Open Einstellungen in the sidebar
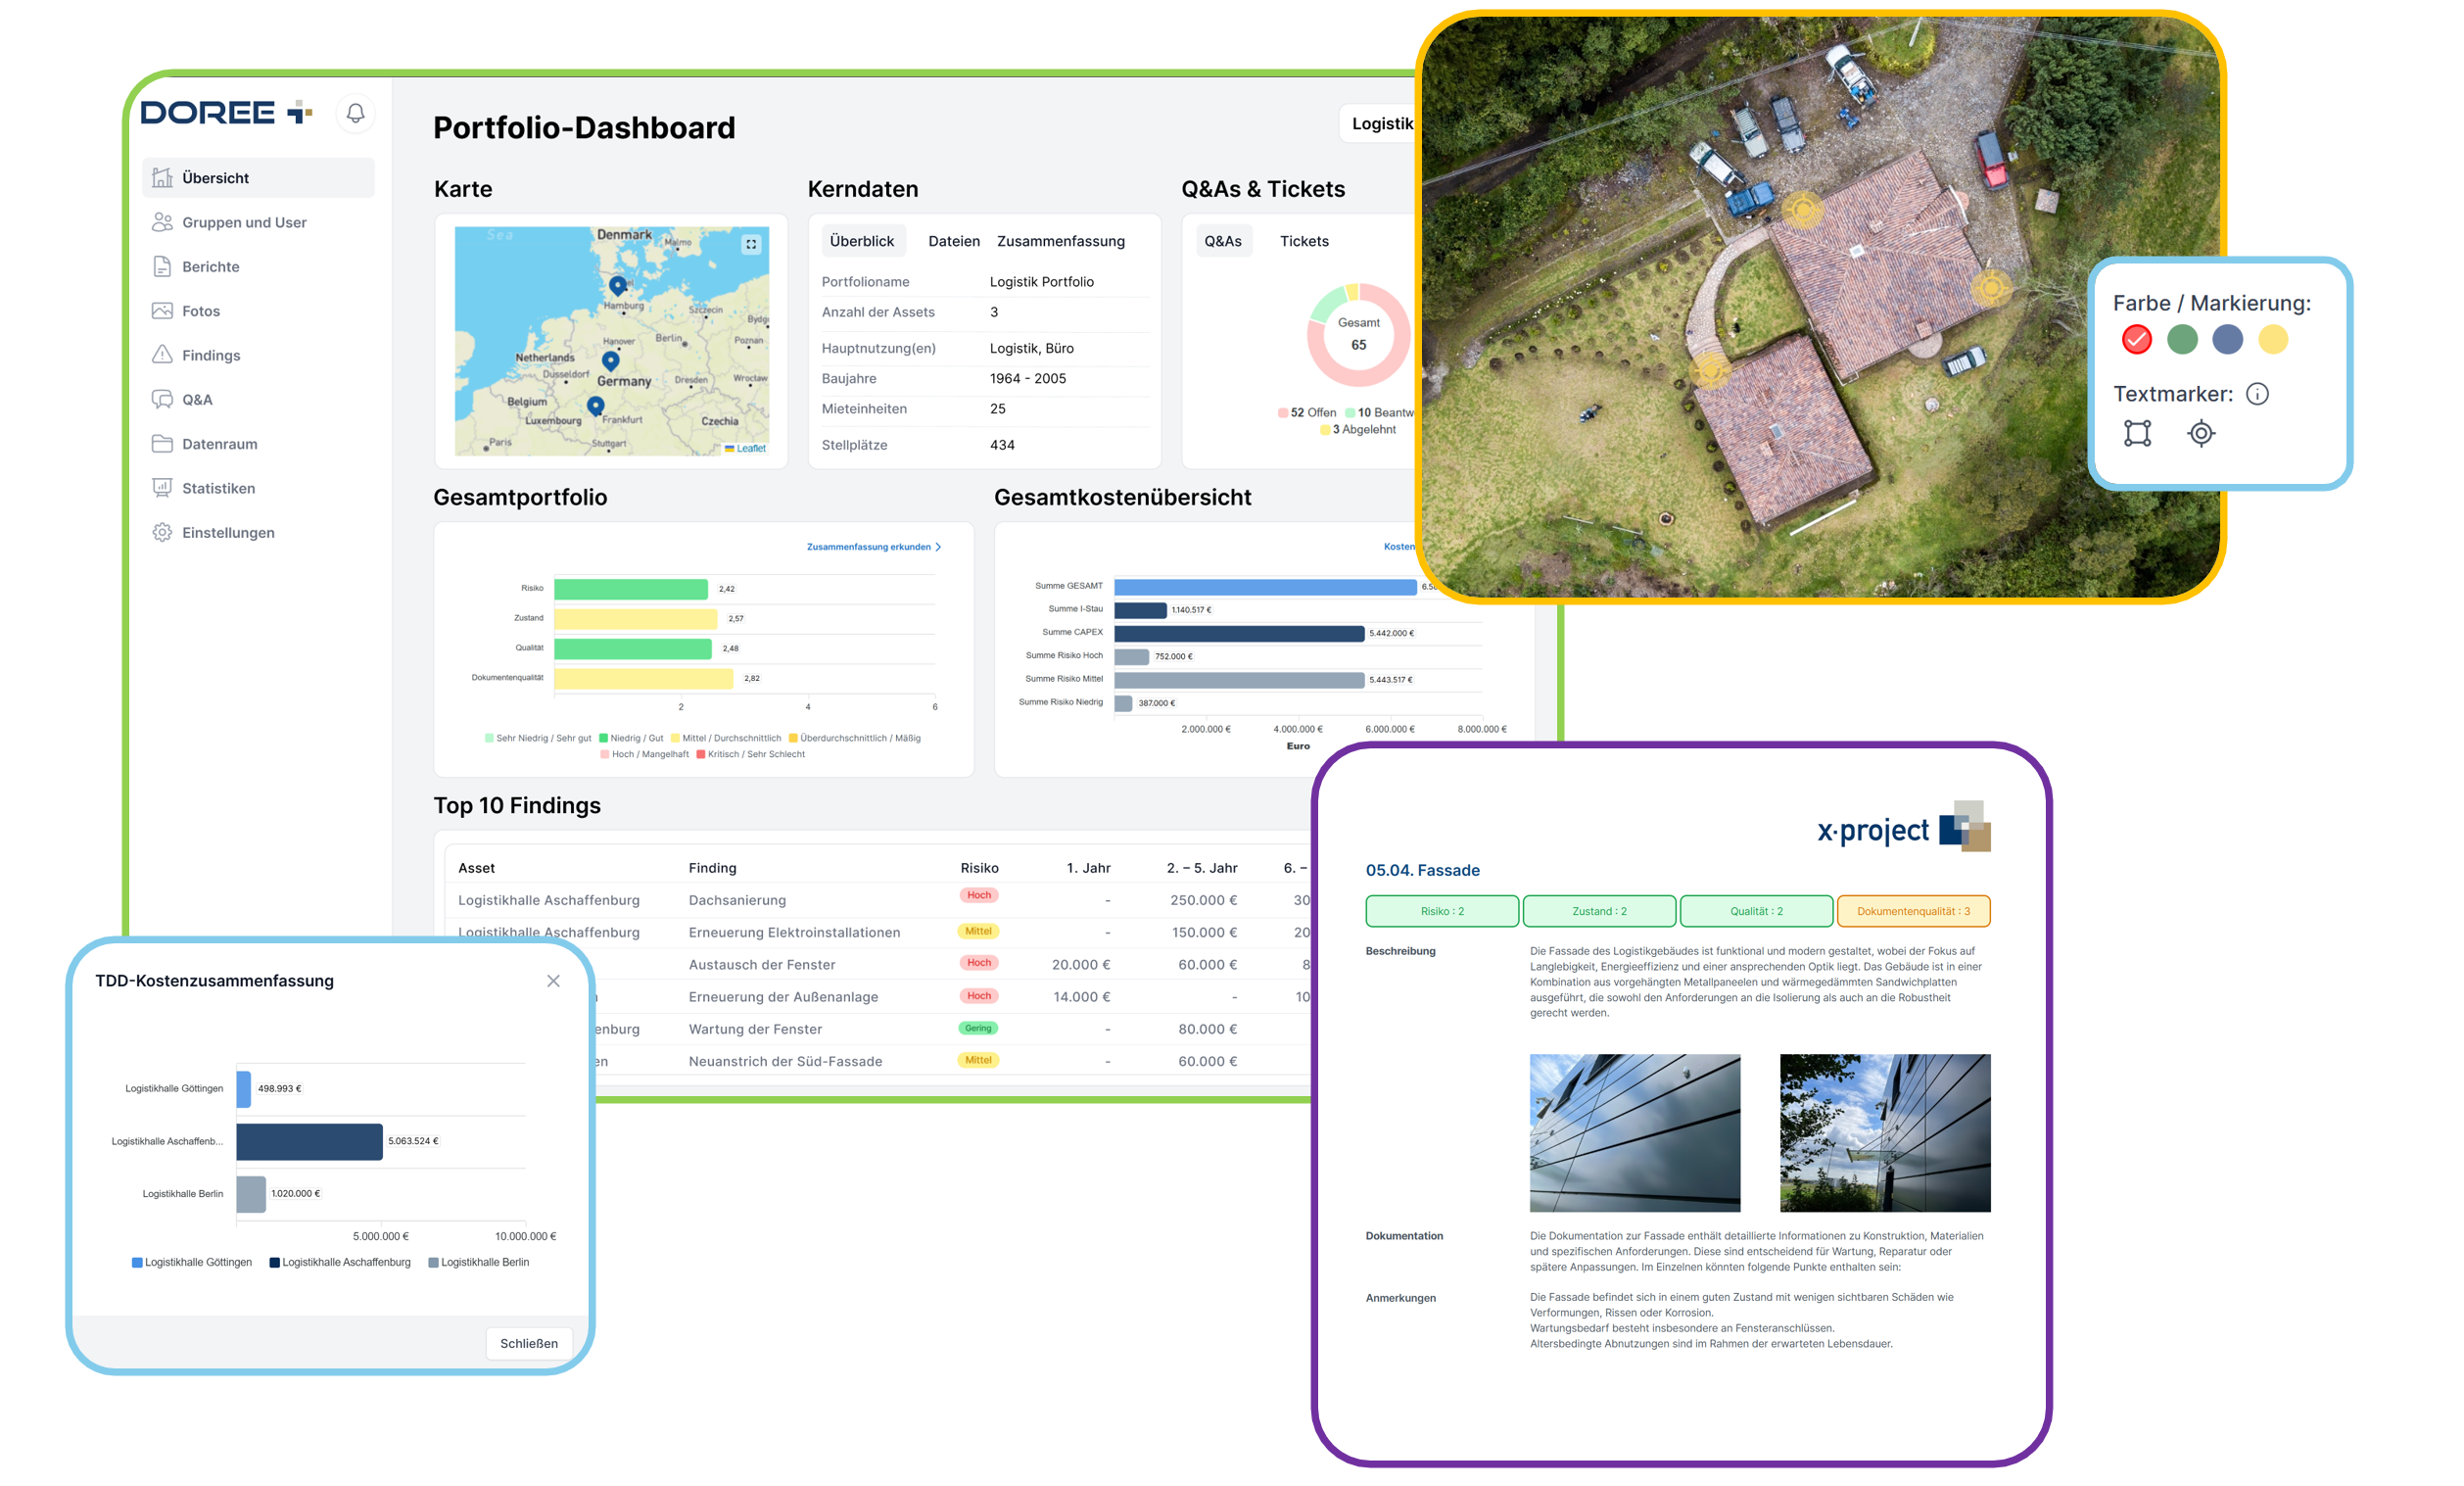2464x1486 pixels. coord(228,532)
